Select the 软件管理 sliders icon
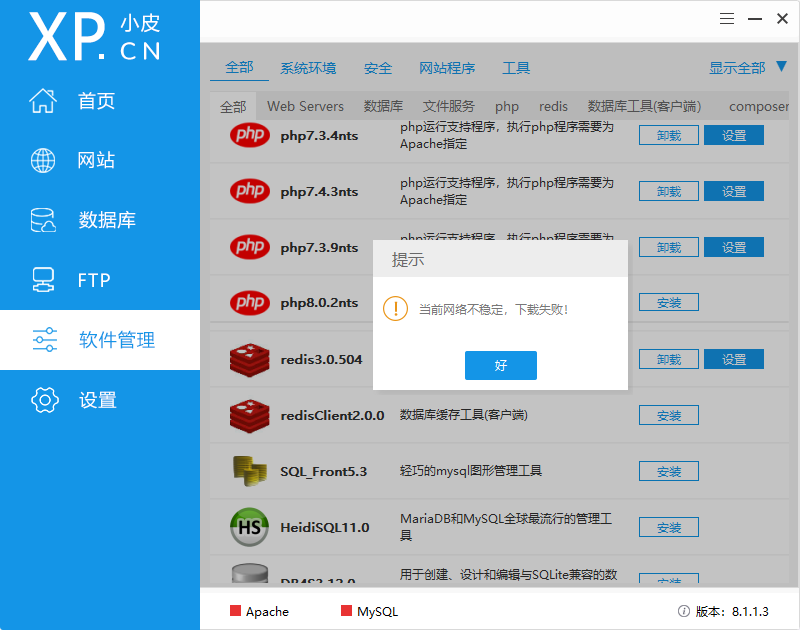 pyautogui.click(x=45, y=340)
